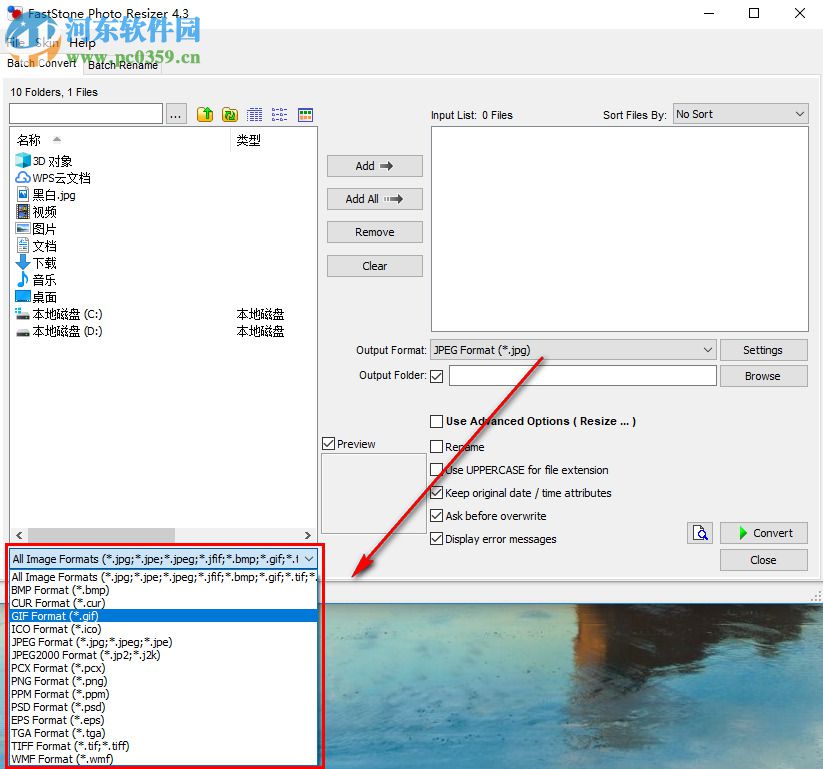This screenshot has width=823, height=769.
Task: Select 本地磁盘 (D:) drive
Action: [59, 331]
